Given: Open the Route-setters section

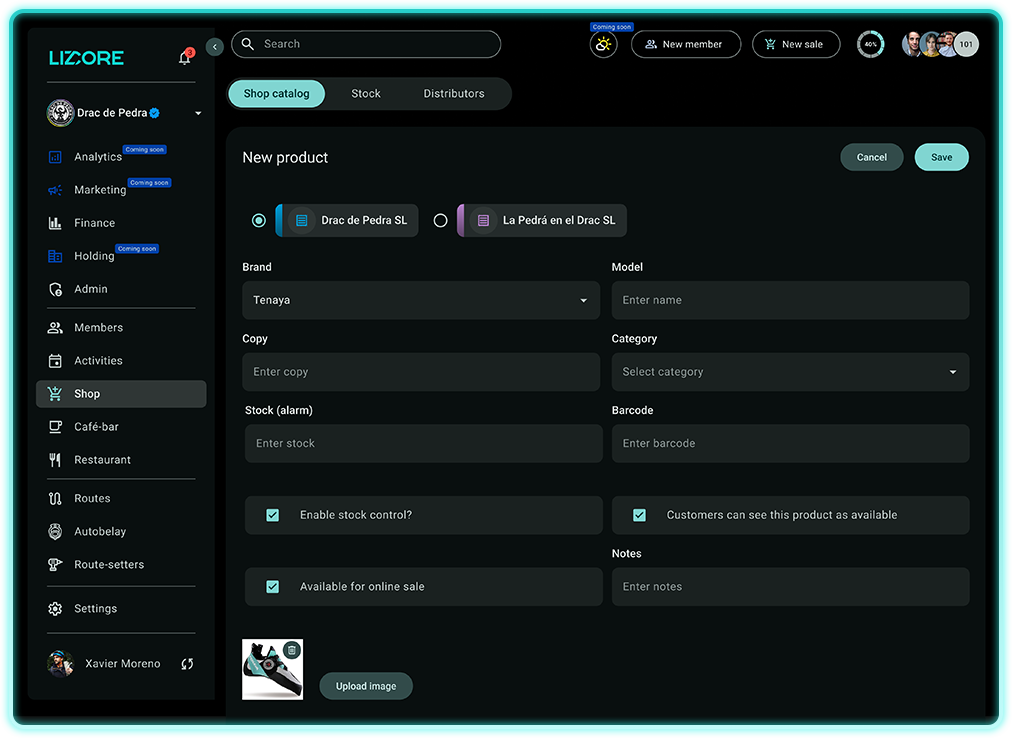Looking at the screenshot, I should [x=108, y=565].
